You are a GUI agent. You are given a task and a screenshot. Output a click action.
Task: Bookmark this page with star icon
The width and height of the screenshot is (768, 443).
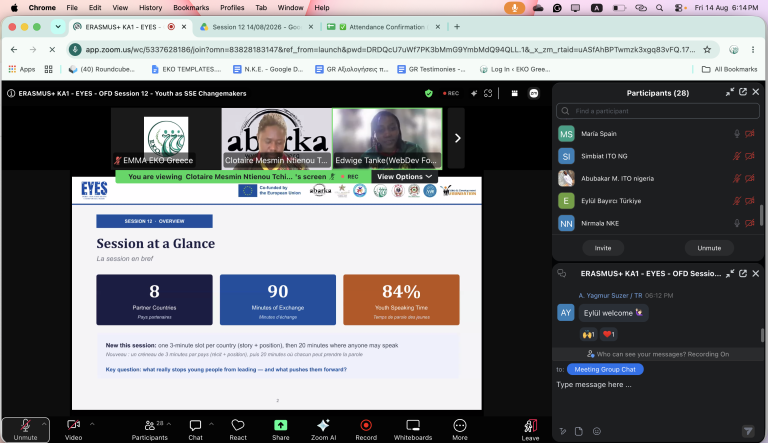coord(707,49)
